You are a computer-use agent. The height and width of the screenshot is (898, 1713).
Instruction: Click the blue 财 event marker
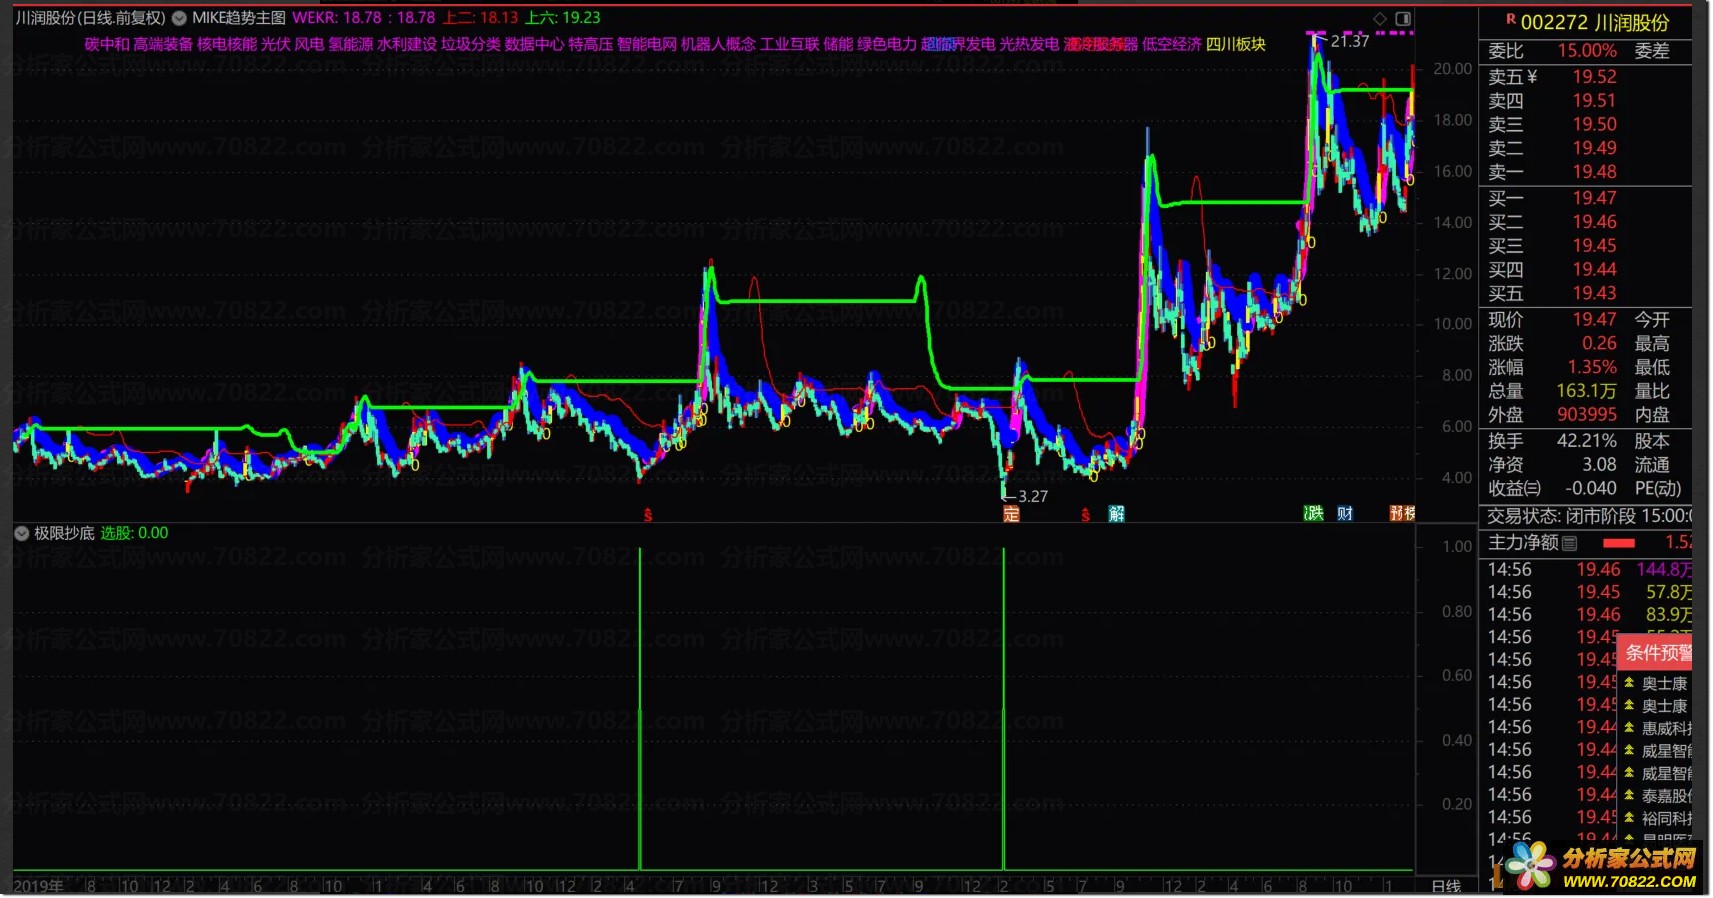point(1345,513)
